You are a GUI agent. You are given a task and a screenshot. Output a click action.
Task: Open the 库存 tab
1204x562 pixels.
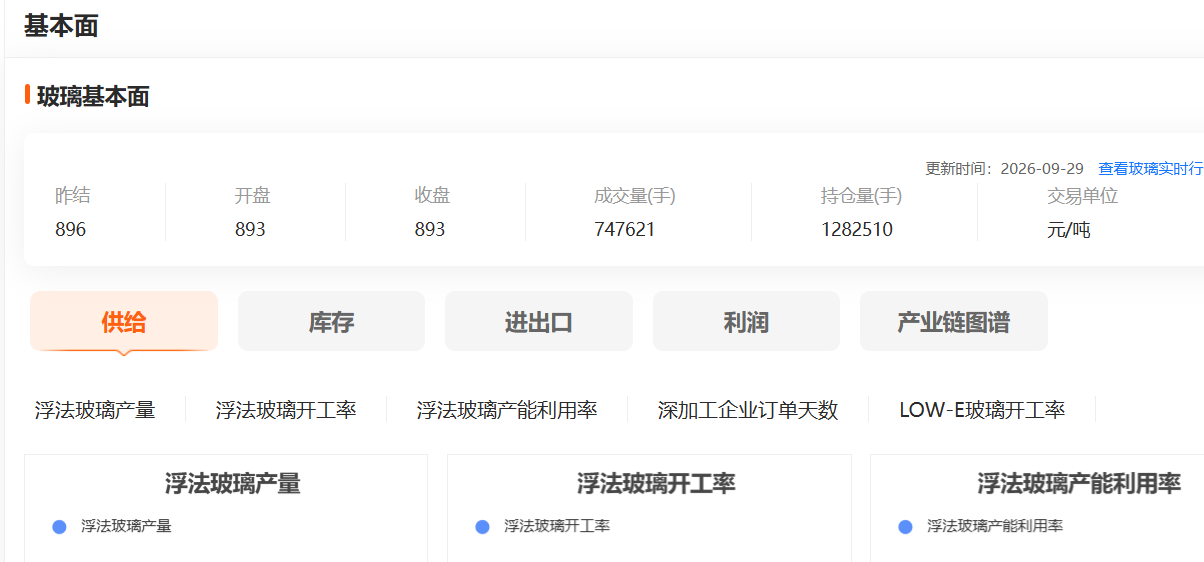331,321
